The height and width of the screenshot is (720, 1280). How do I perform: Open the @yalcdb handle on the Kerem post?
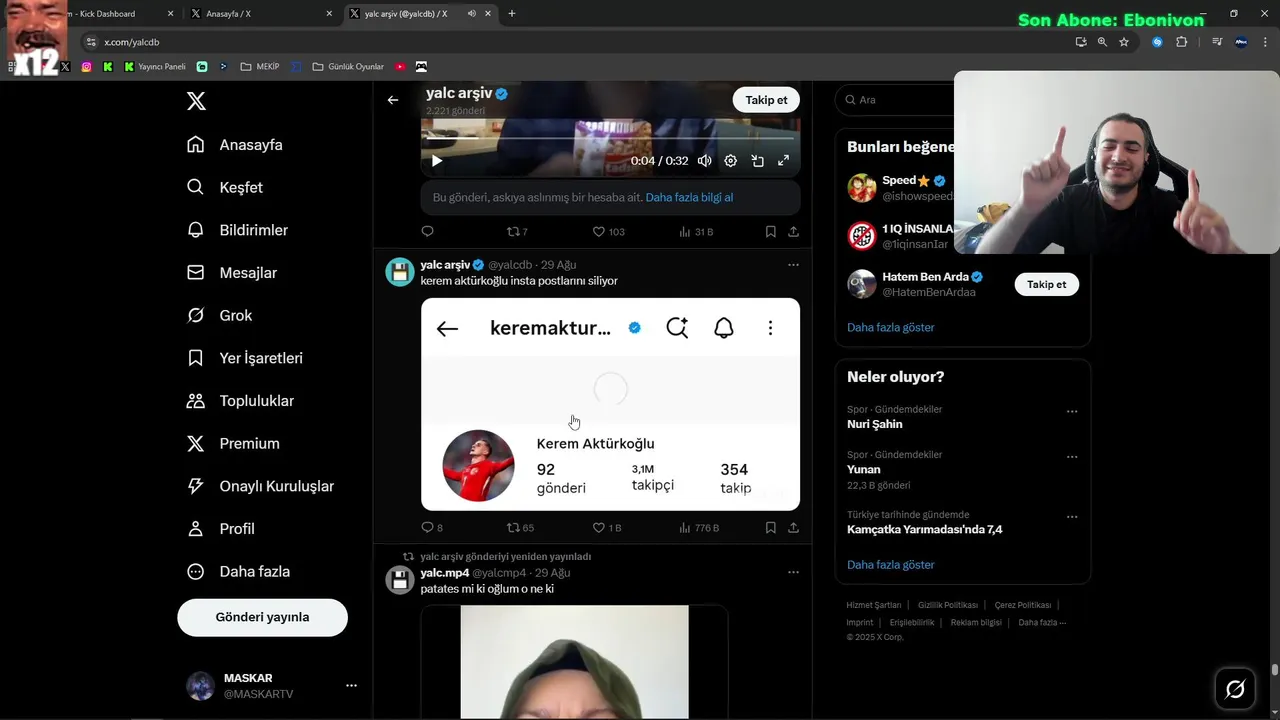tap(510, 265)
